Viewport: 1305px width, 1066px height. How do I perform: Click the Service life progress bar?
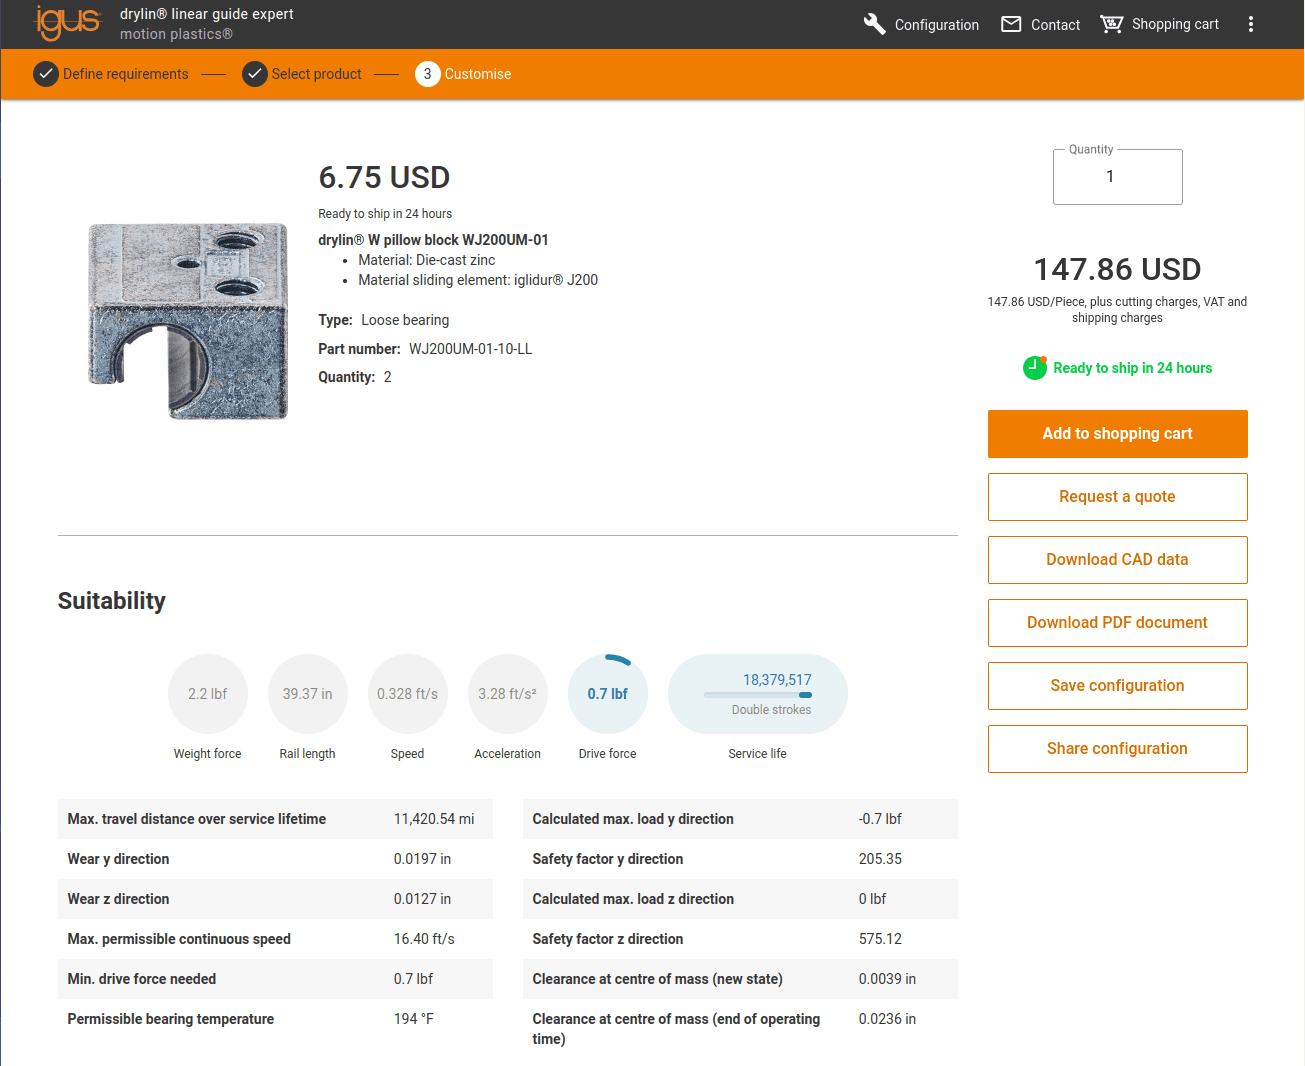(x=758, y=695)
